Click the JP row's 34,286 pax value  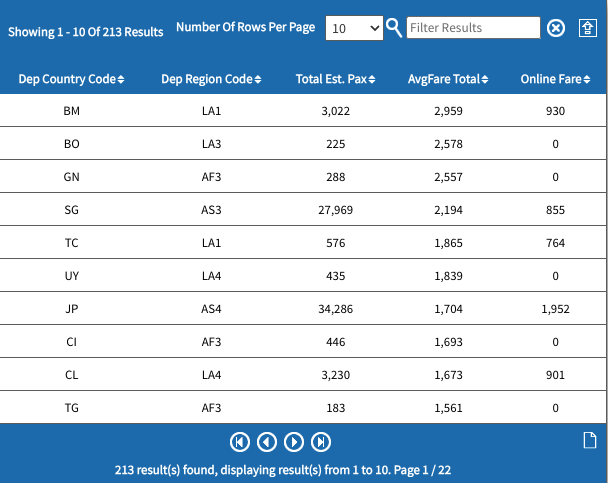[x=335, y=309]
